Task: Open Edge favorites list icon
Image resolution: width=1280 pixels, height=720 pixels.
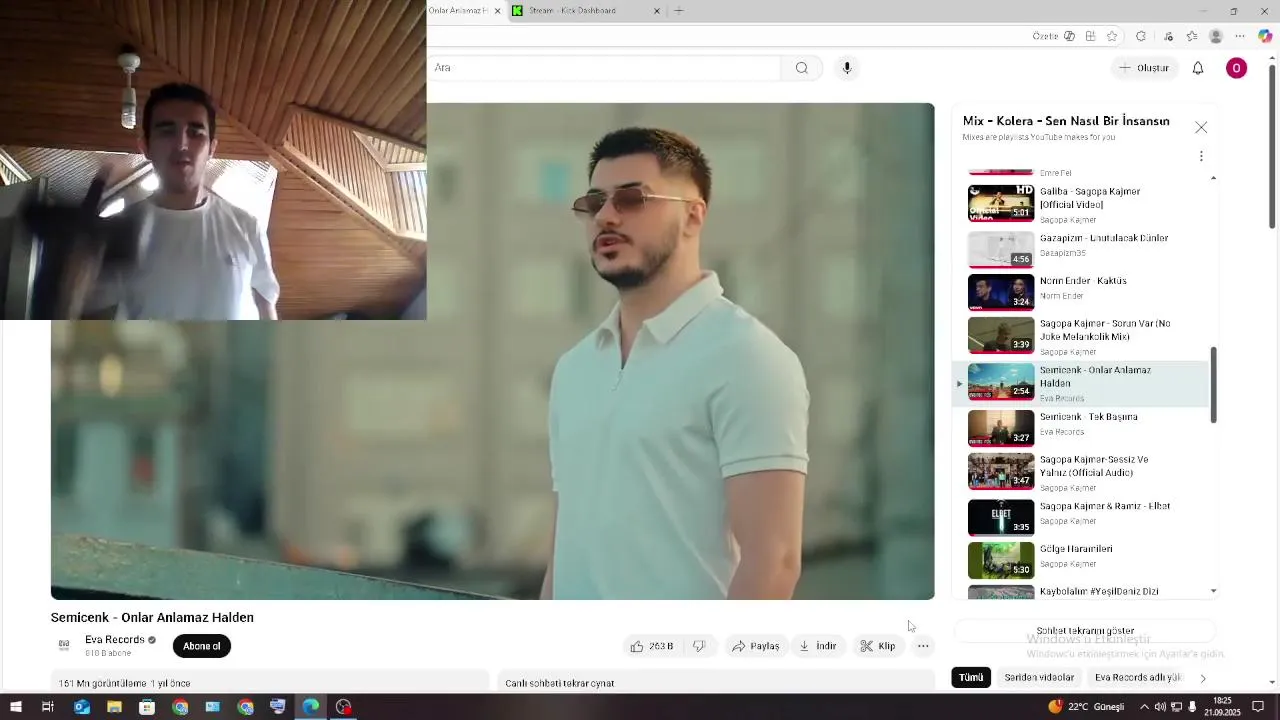Action: [1192, 36]
